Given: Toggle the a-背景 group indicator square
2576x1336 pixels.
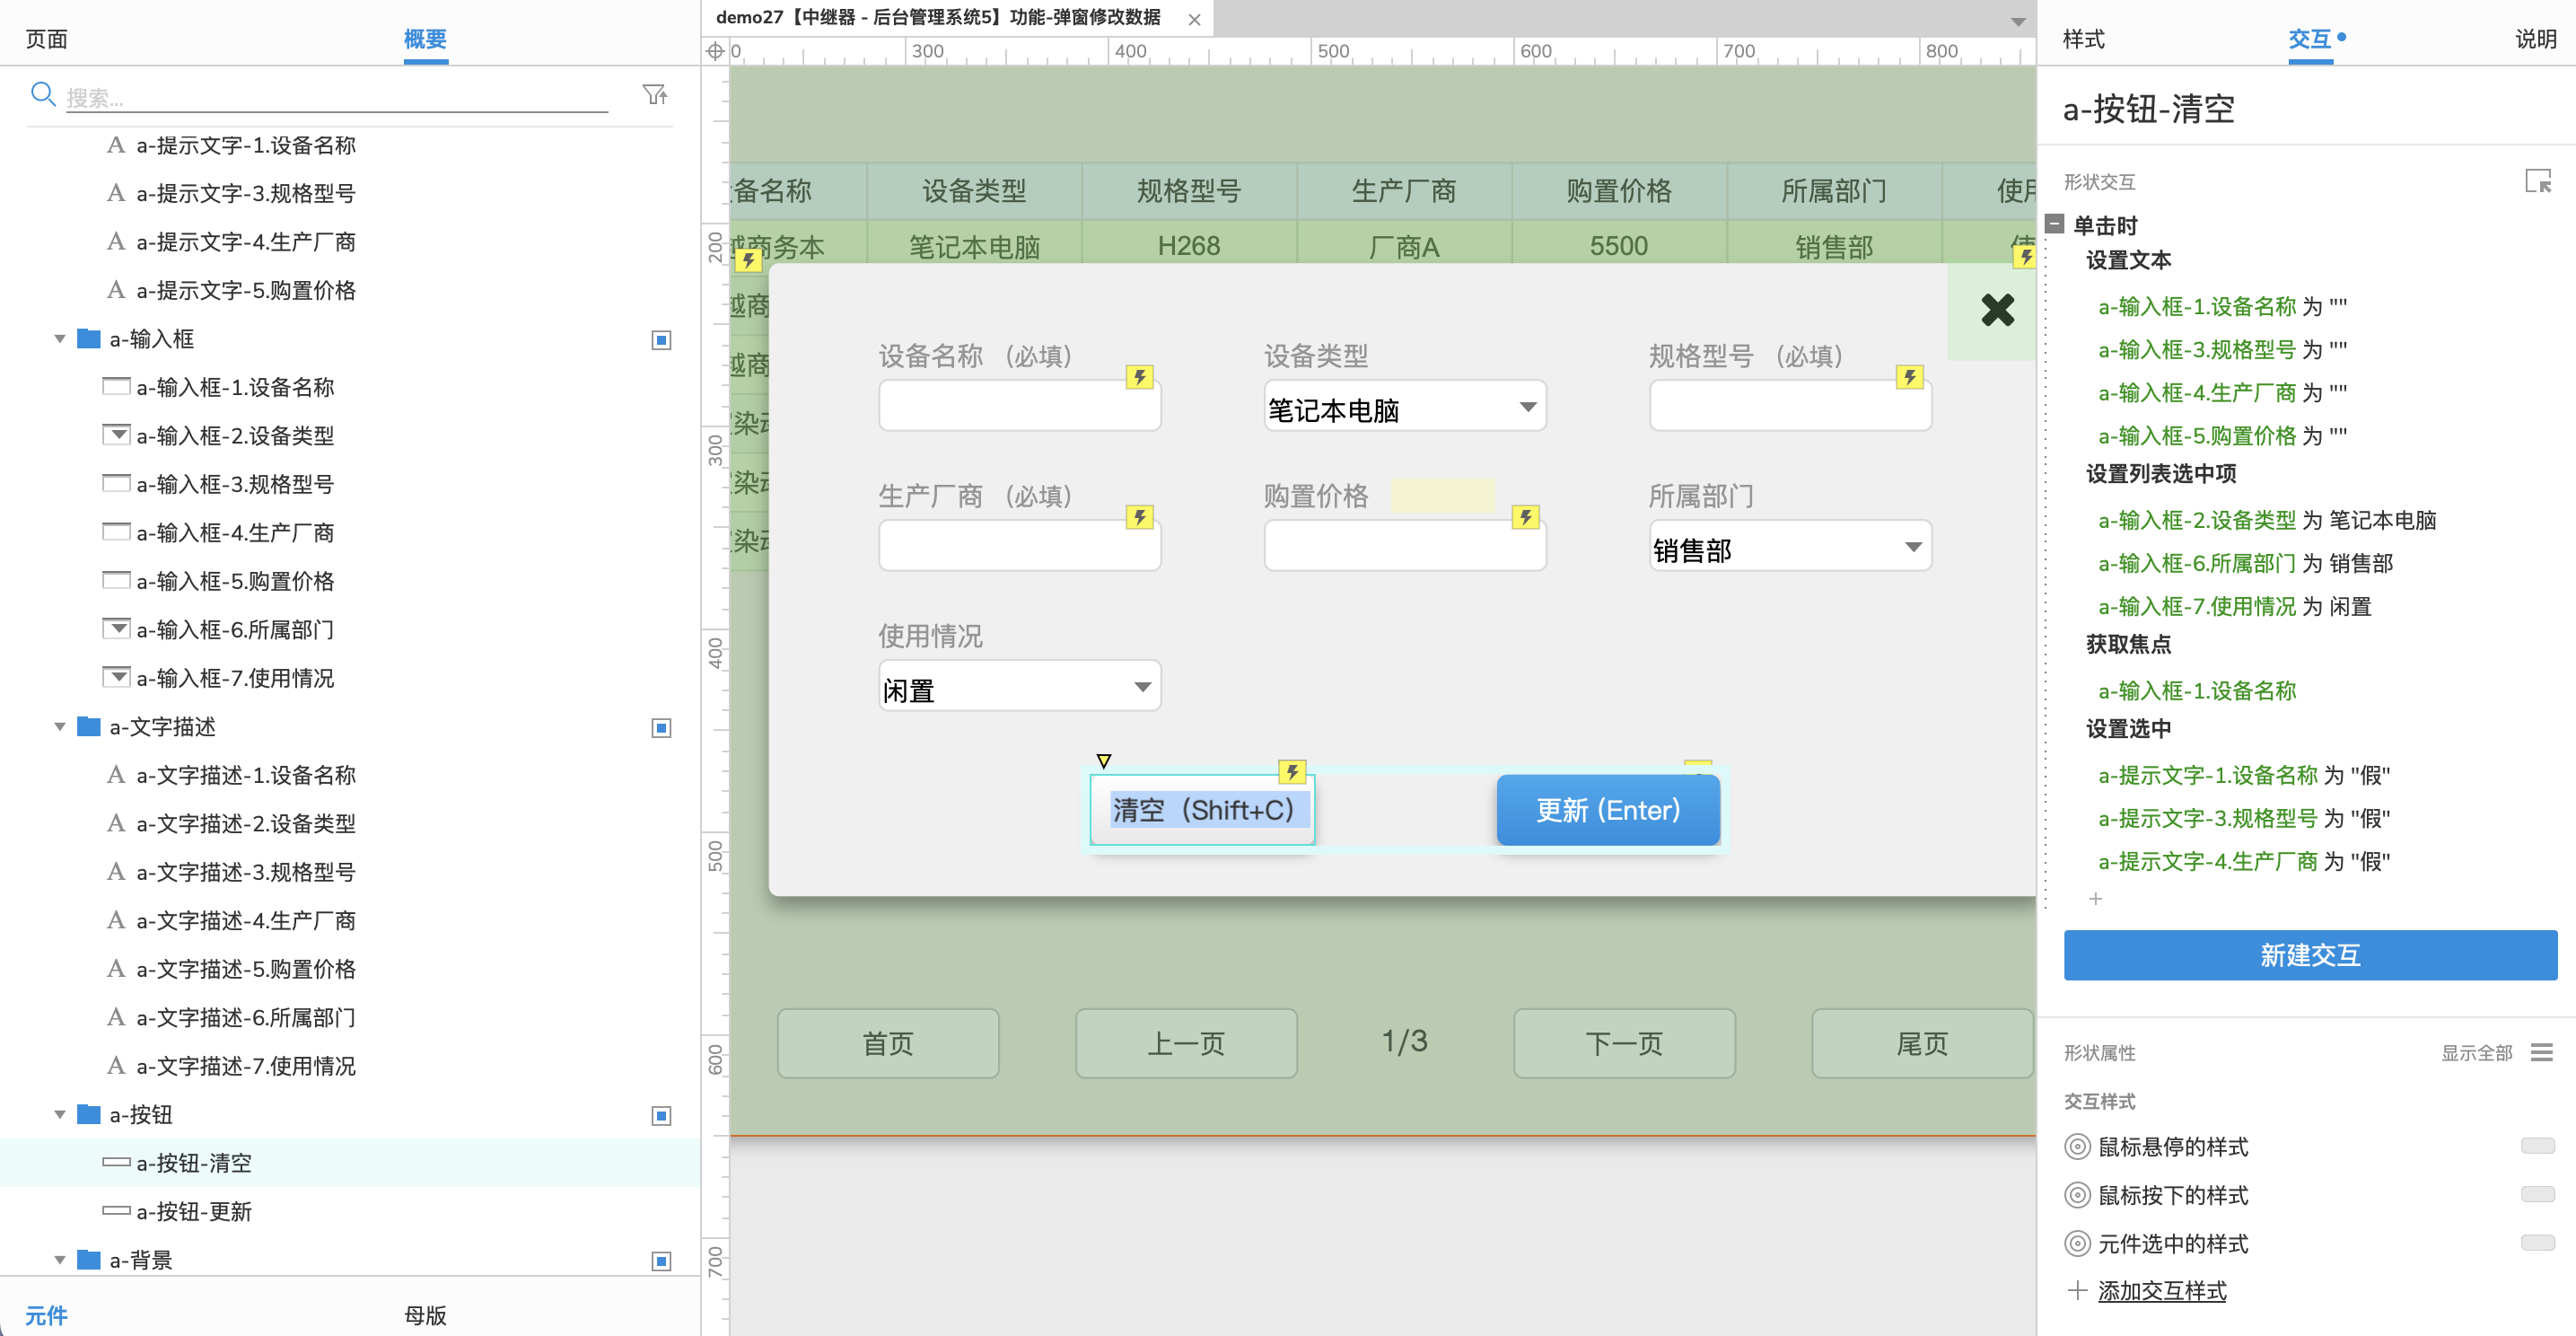Looking at the screenshot, I should pyautogui.click(x=661, y=1261).
